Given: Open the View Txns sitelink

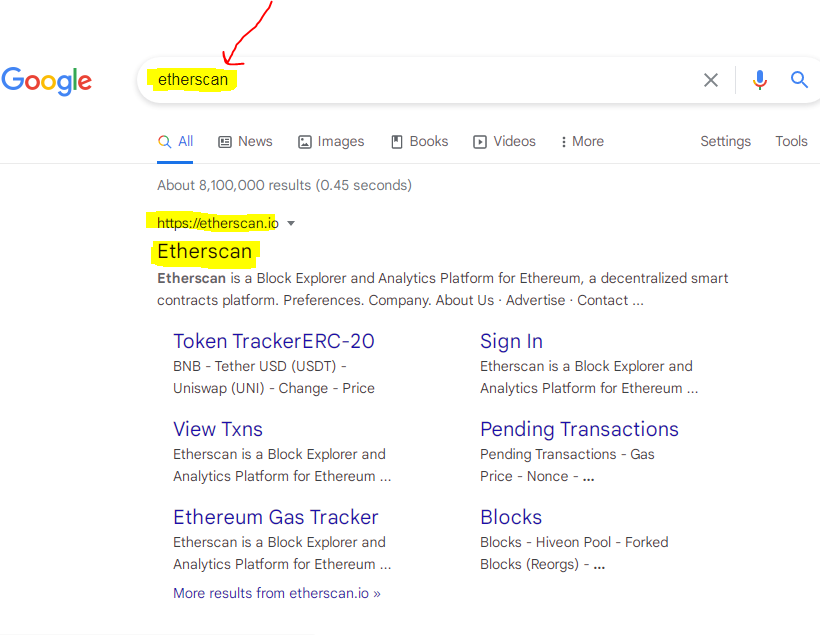Looking at the screenshot, I should click(x=218, y=429).
